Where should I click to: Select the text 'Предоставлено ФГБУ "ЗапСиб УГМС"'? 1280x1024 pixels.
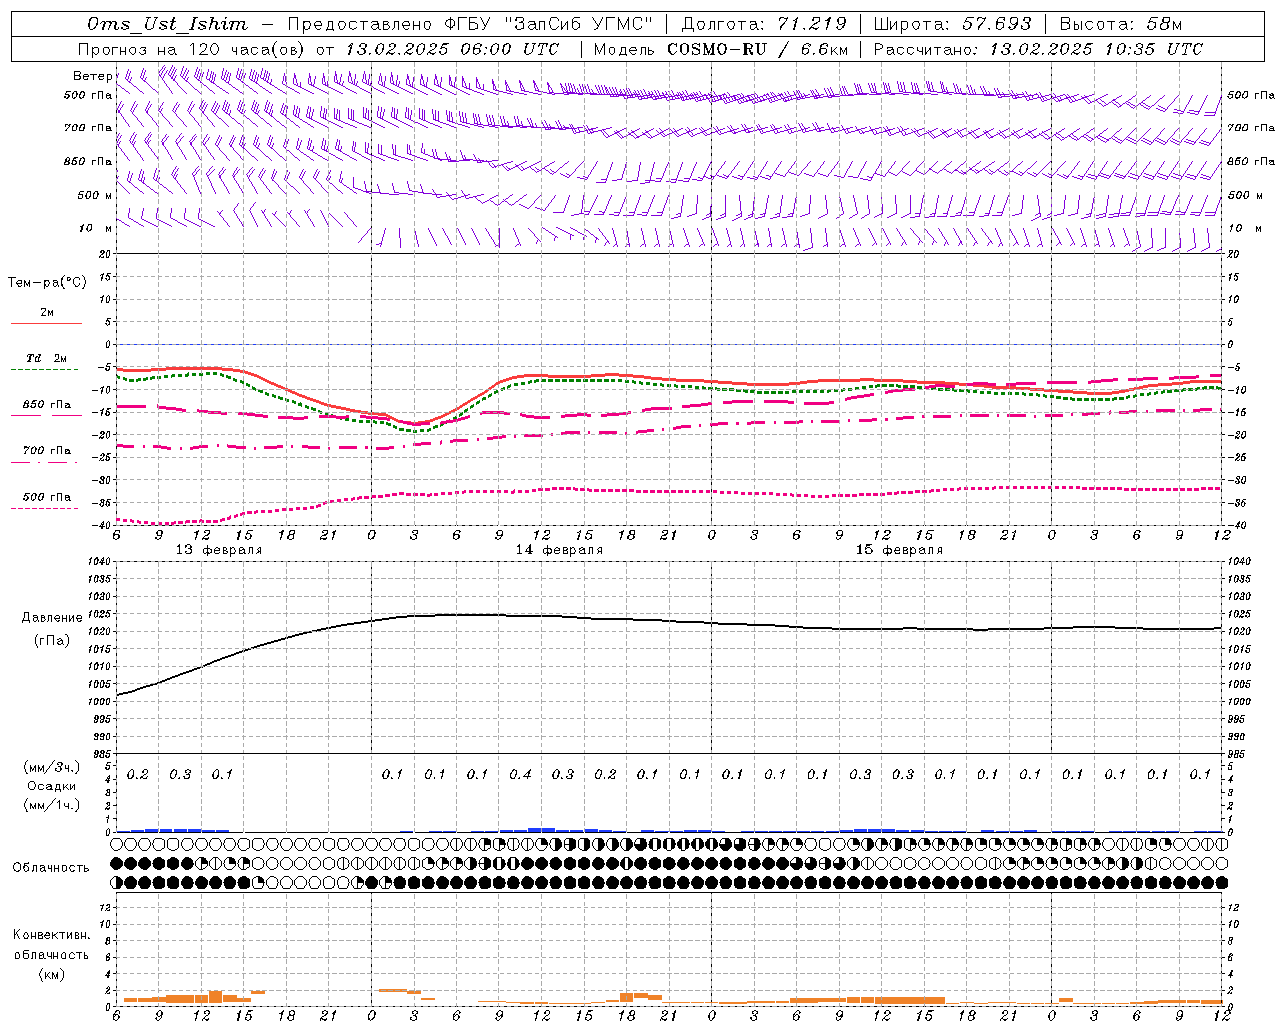tap(470, 24)
